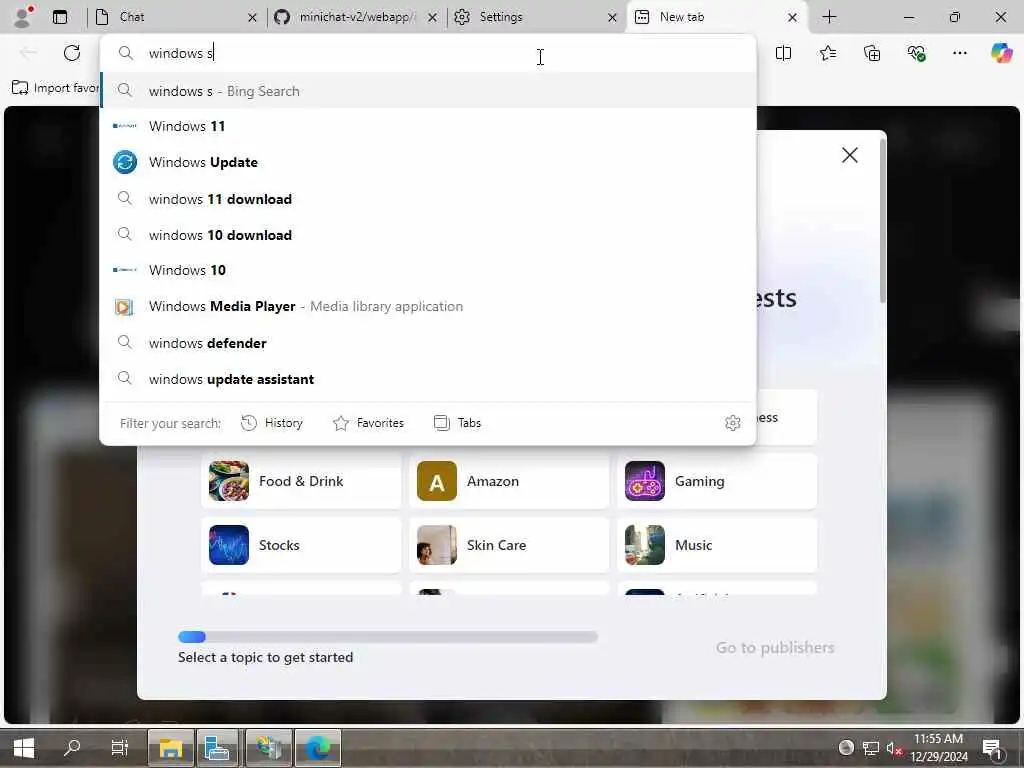Image resolution: width=1024 pixels, height=768 pixels.
Task: Choose 'windows 11 download' suggestion
Action: (428, 199)
